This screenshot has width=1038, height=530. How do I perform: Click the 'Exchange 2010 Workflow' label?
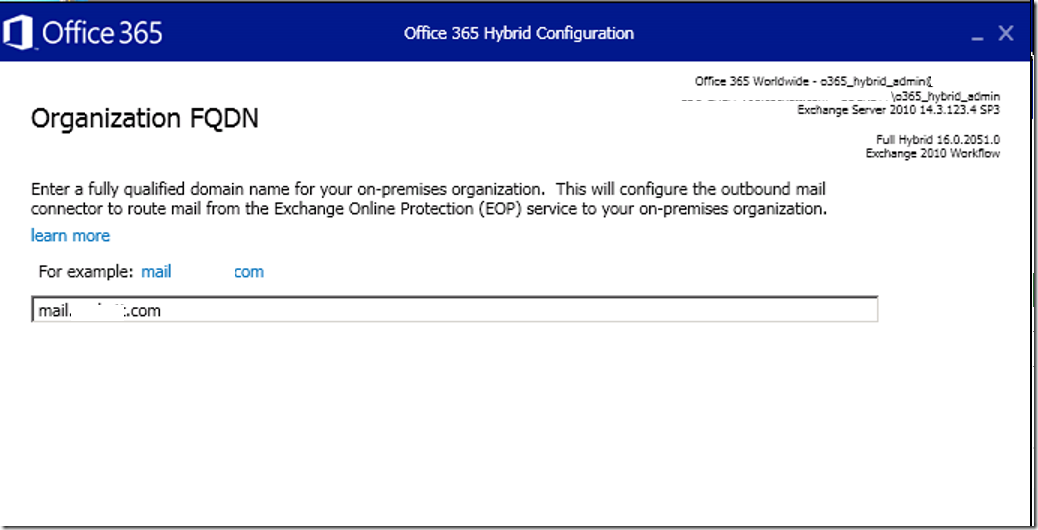click(x=933, y=154)
